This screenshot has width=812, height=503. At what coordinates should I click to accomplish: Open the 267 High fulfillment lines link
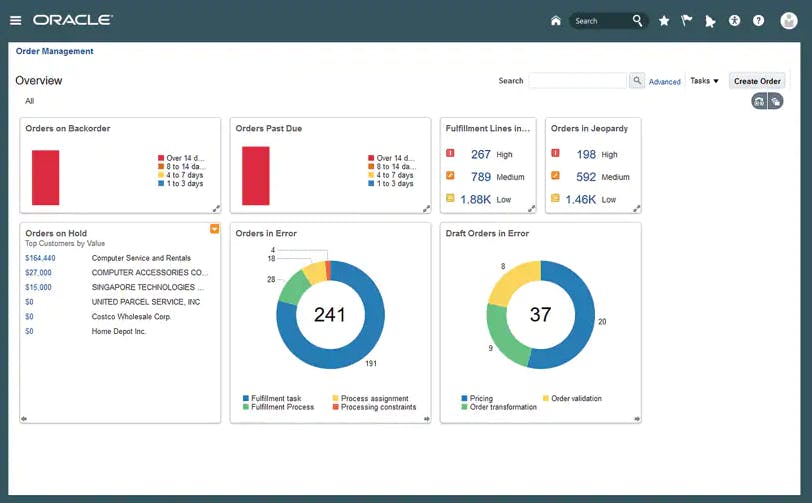[x=481, y=154]
